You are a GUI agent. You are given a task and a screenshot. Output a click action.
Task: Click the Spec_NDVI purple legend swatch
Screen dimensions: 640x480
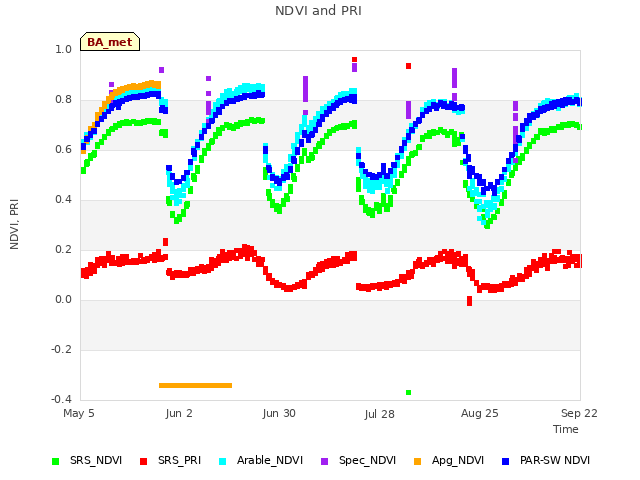(324, 462)
